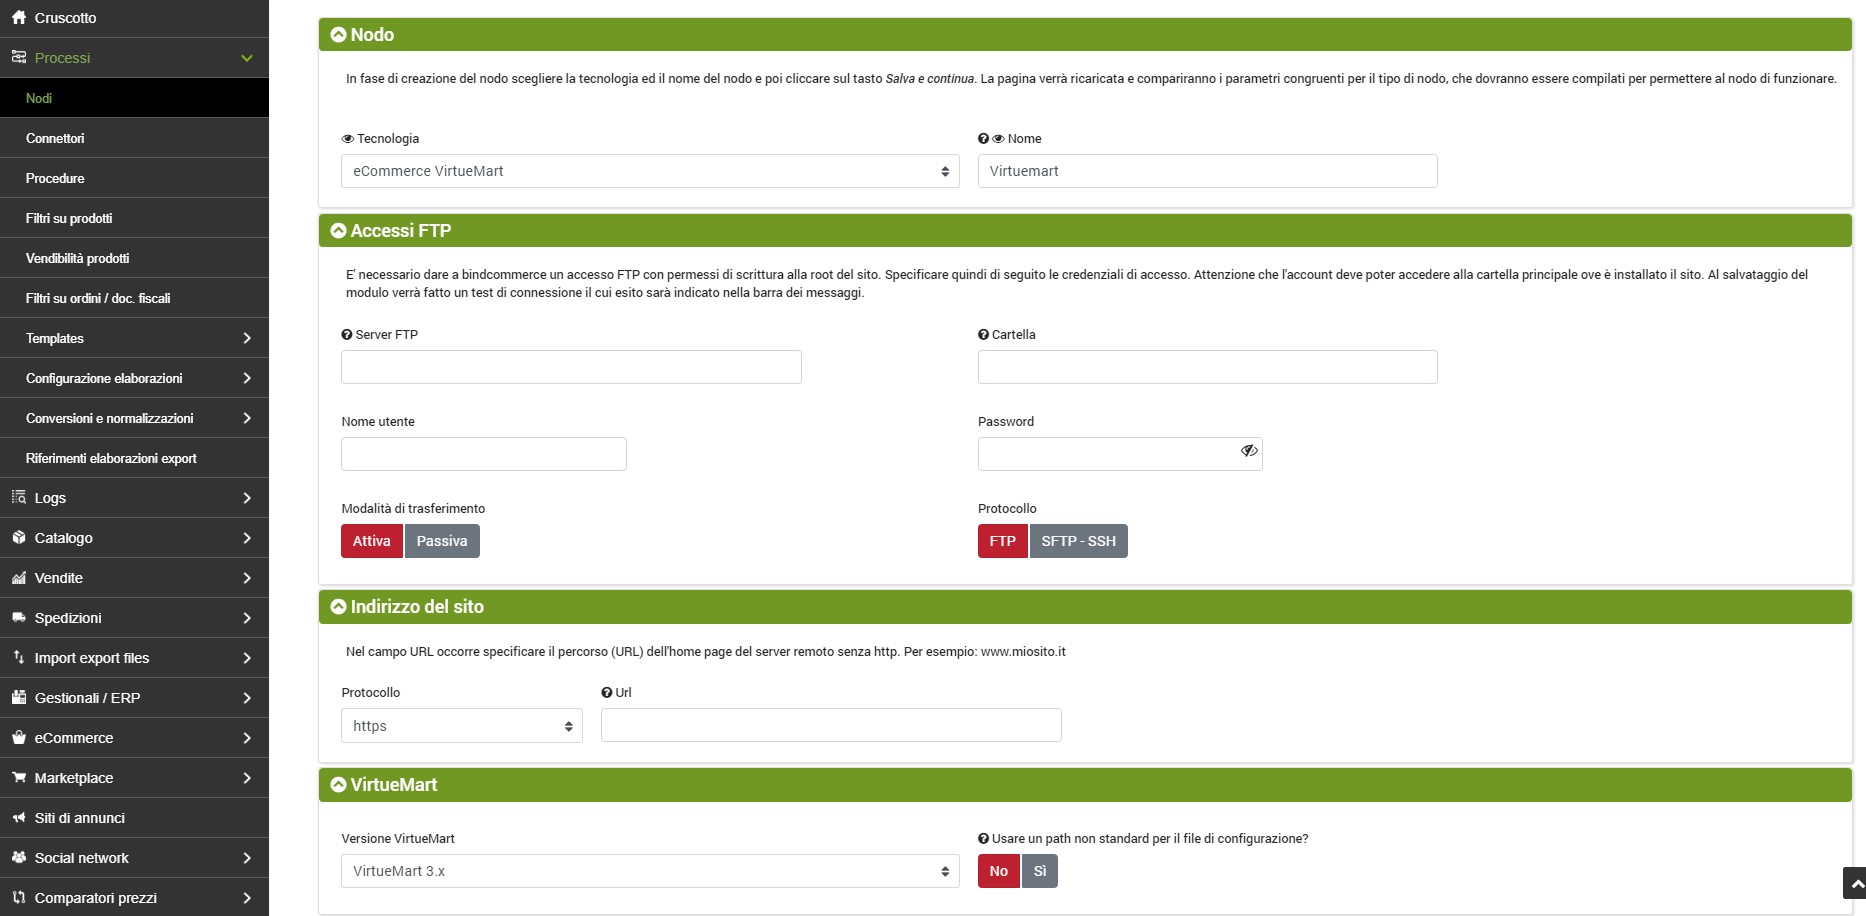This screenshot has height=916, width=1866.
Task: Open the Tecnologia dropdown
Action: (650, 171)
